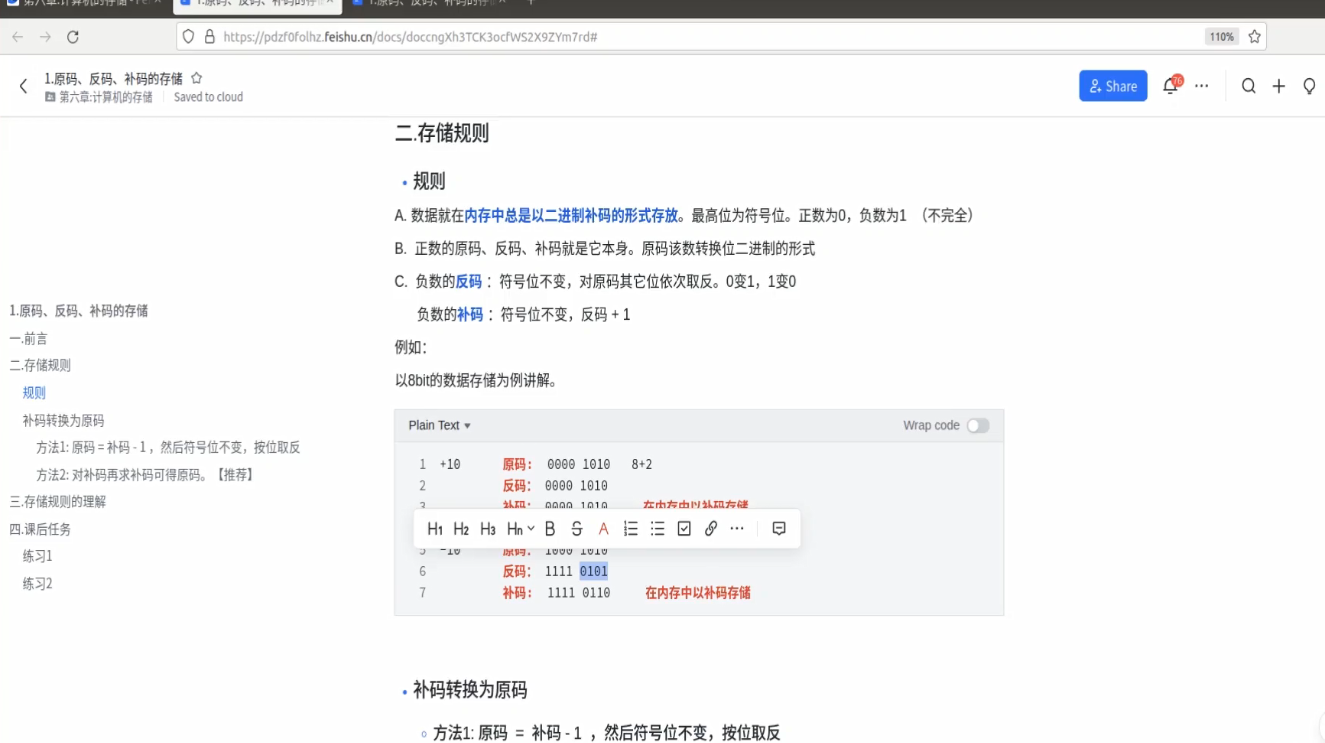The width and height of the screenshot is (1325, 743).
Task: Reload the page with the refresh icon
Action: pyautogui.click(x=73, y=37)
